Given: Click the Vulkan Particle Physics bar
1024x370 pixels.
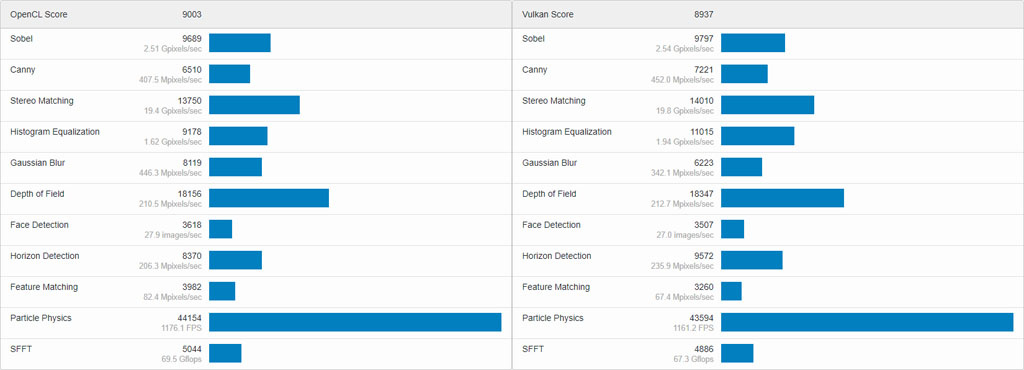Looking at the screenshot, I should 867,322.
